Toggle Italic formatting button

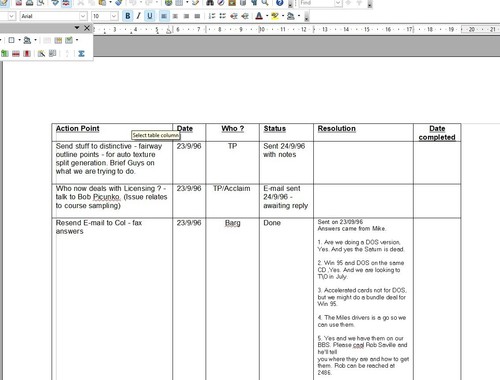coord(139,16)
